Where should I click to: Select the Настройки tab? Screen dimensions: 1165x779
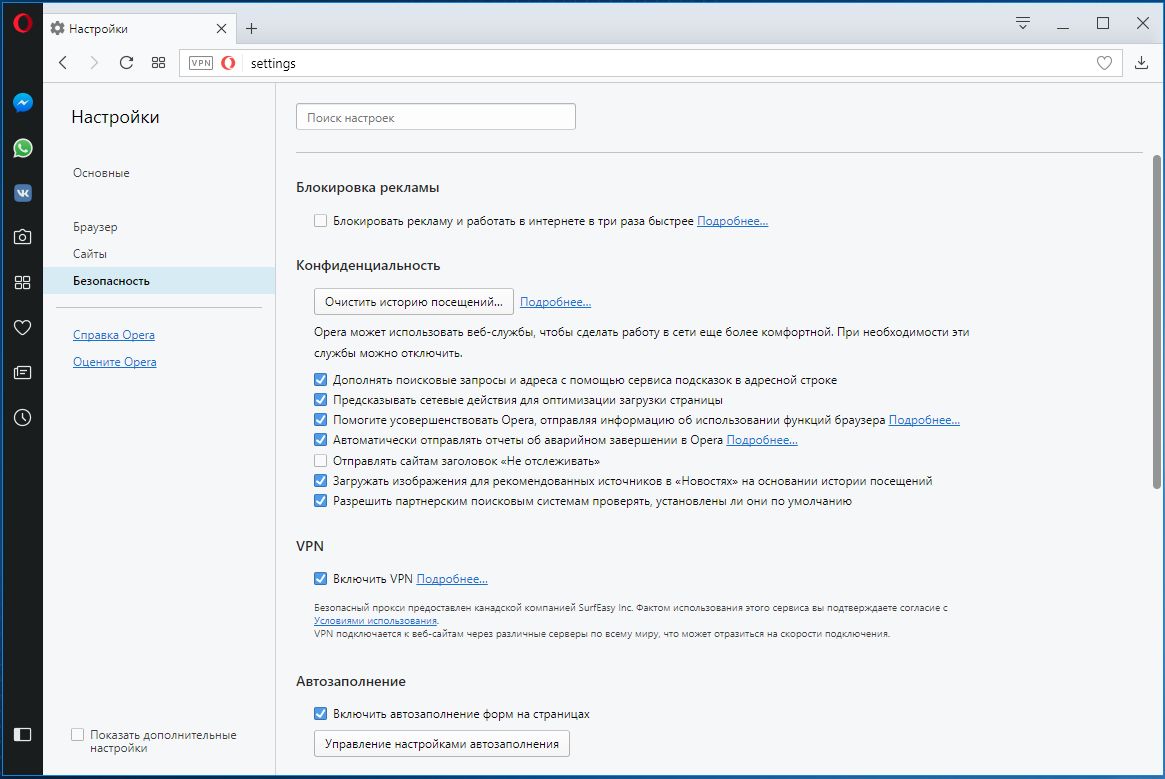pyautogui.click(x=139, y=28)
